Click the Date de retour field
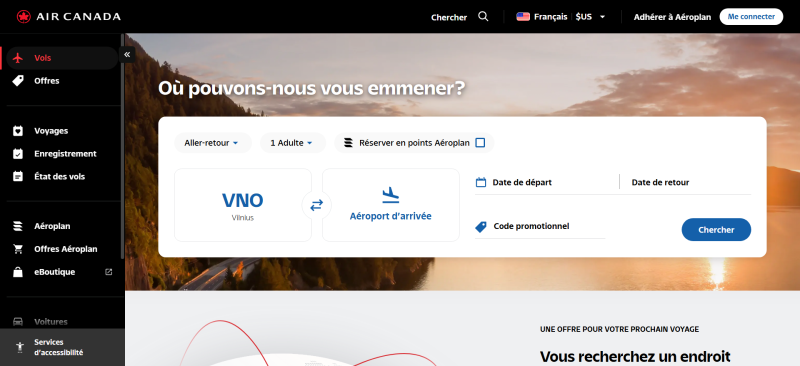 click(686, 183)
